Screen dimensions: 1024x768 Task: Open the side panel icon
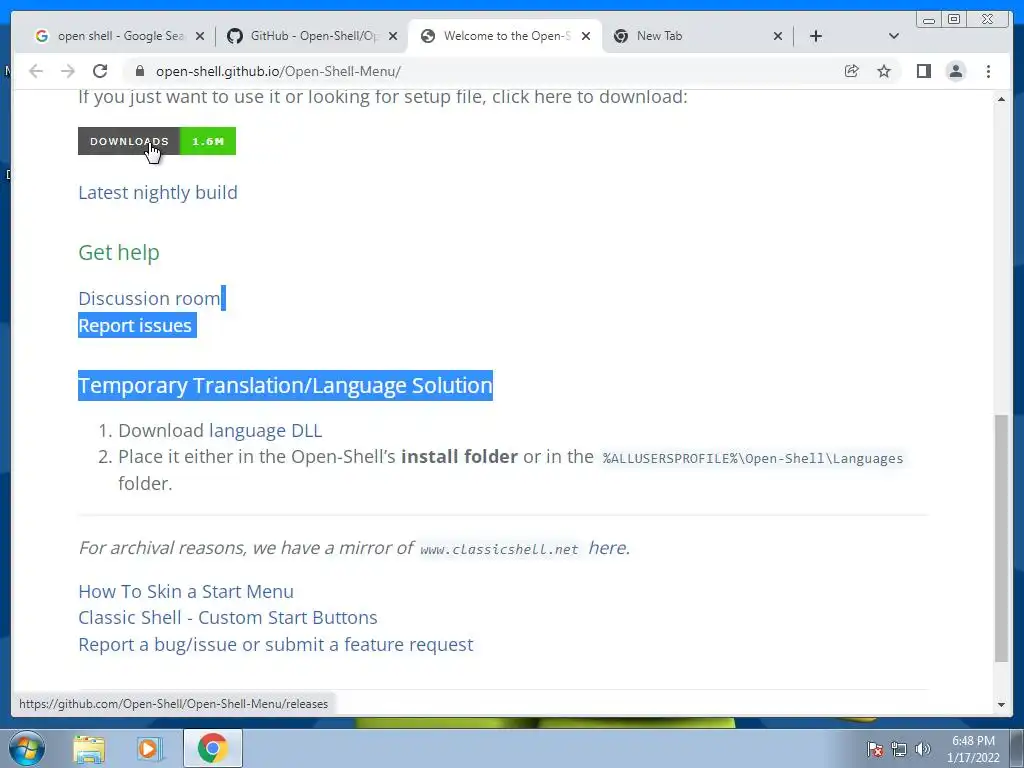tap(923, 71)
